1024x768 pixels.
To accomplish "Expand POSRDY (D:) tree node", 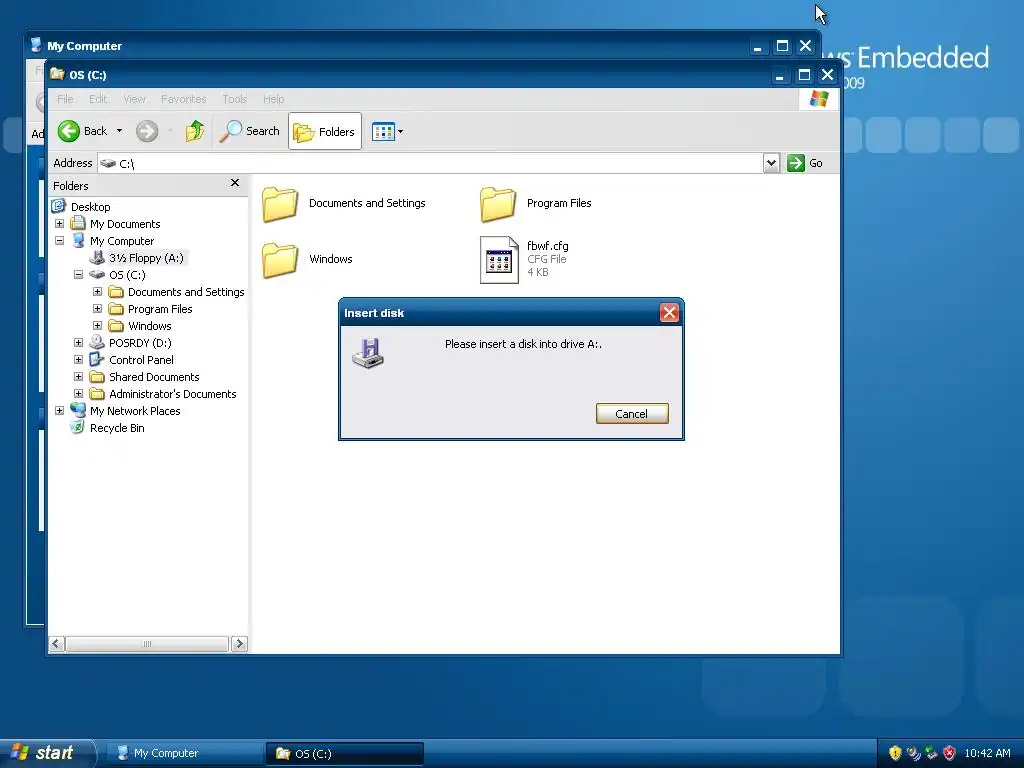I will [78, 342].
